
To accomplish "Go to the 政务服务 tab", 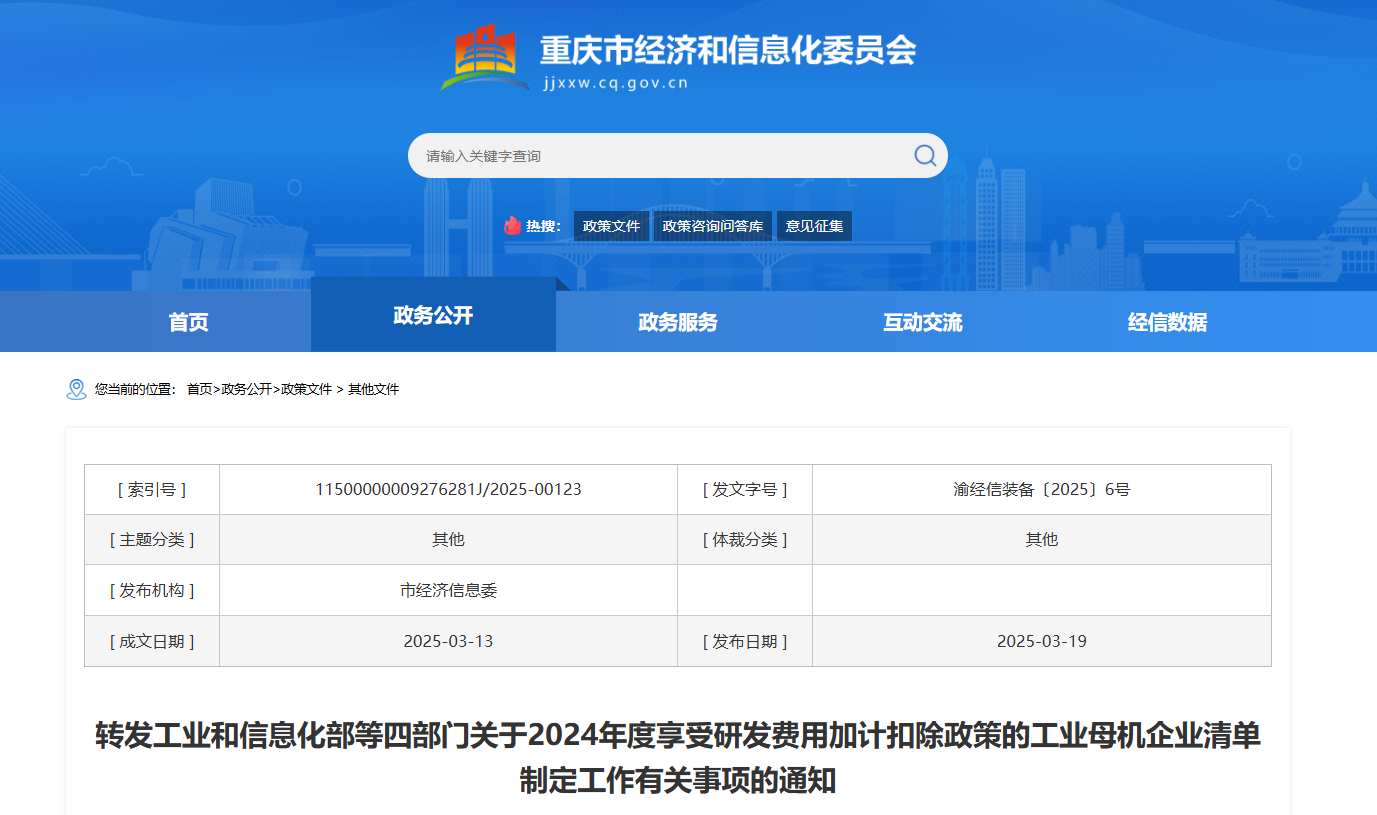I will (678, 322).
